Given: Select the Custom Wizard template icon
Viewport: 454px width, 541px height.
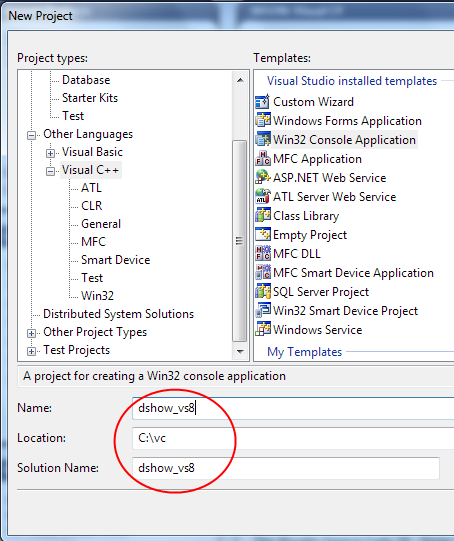Looking at the screenshot, I should pos(263,102).
